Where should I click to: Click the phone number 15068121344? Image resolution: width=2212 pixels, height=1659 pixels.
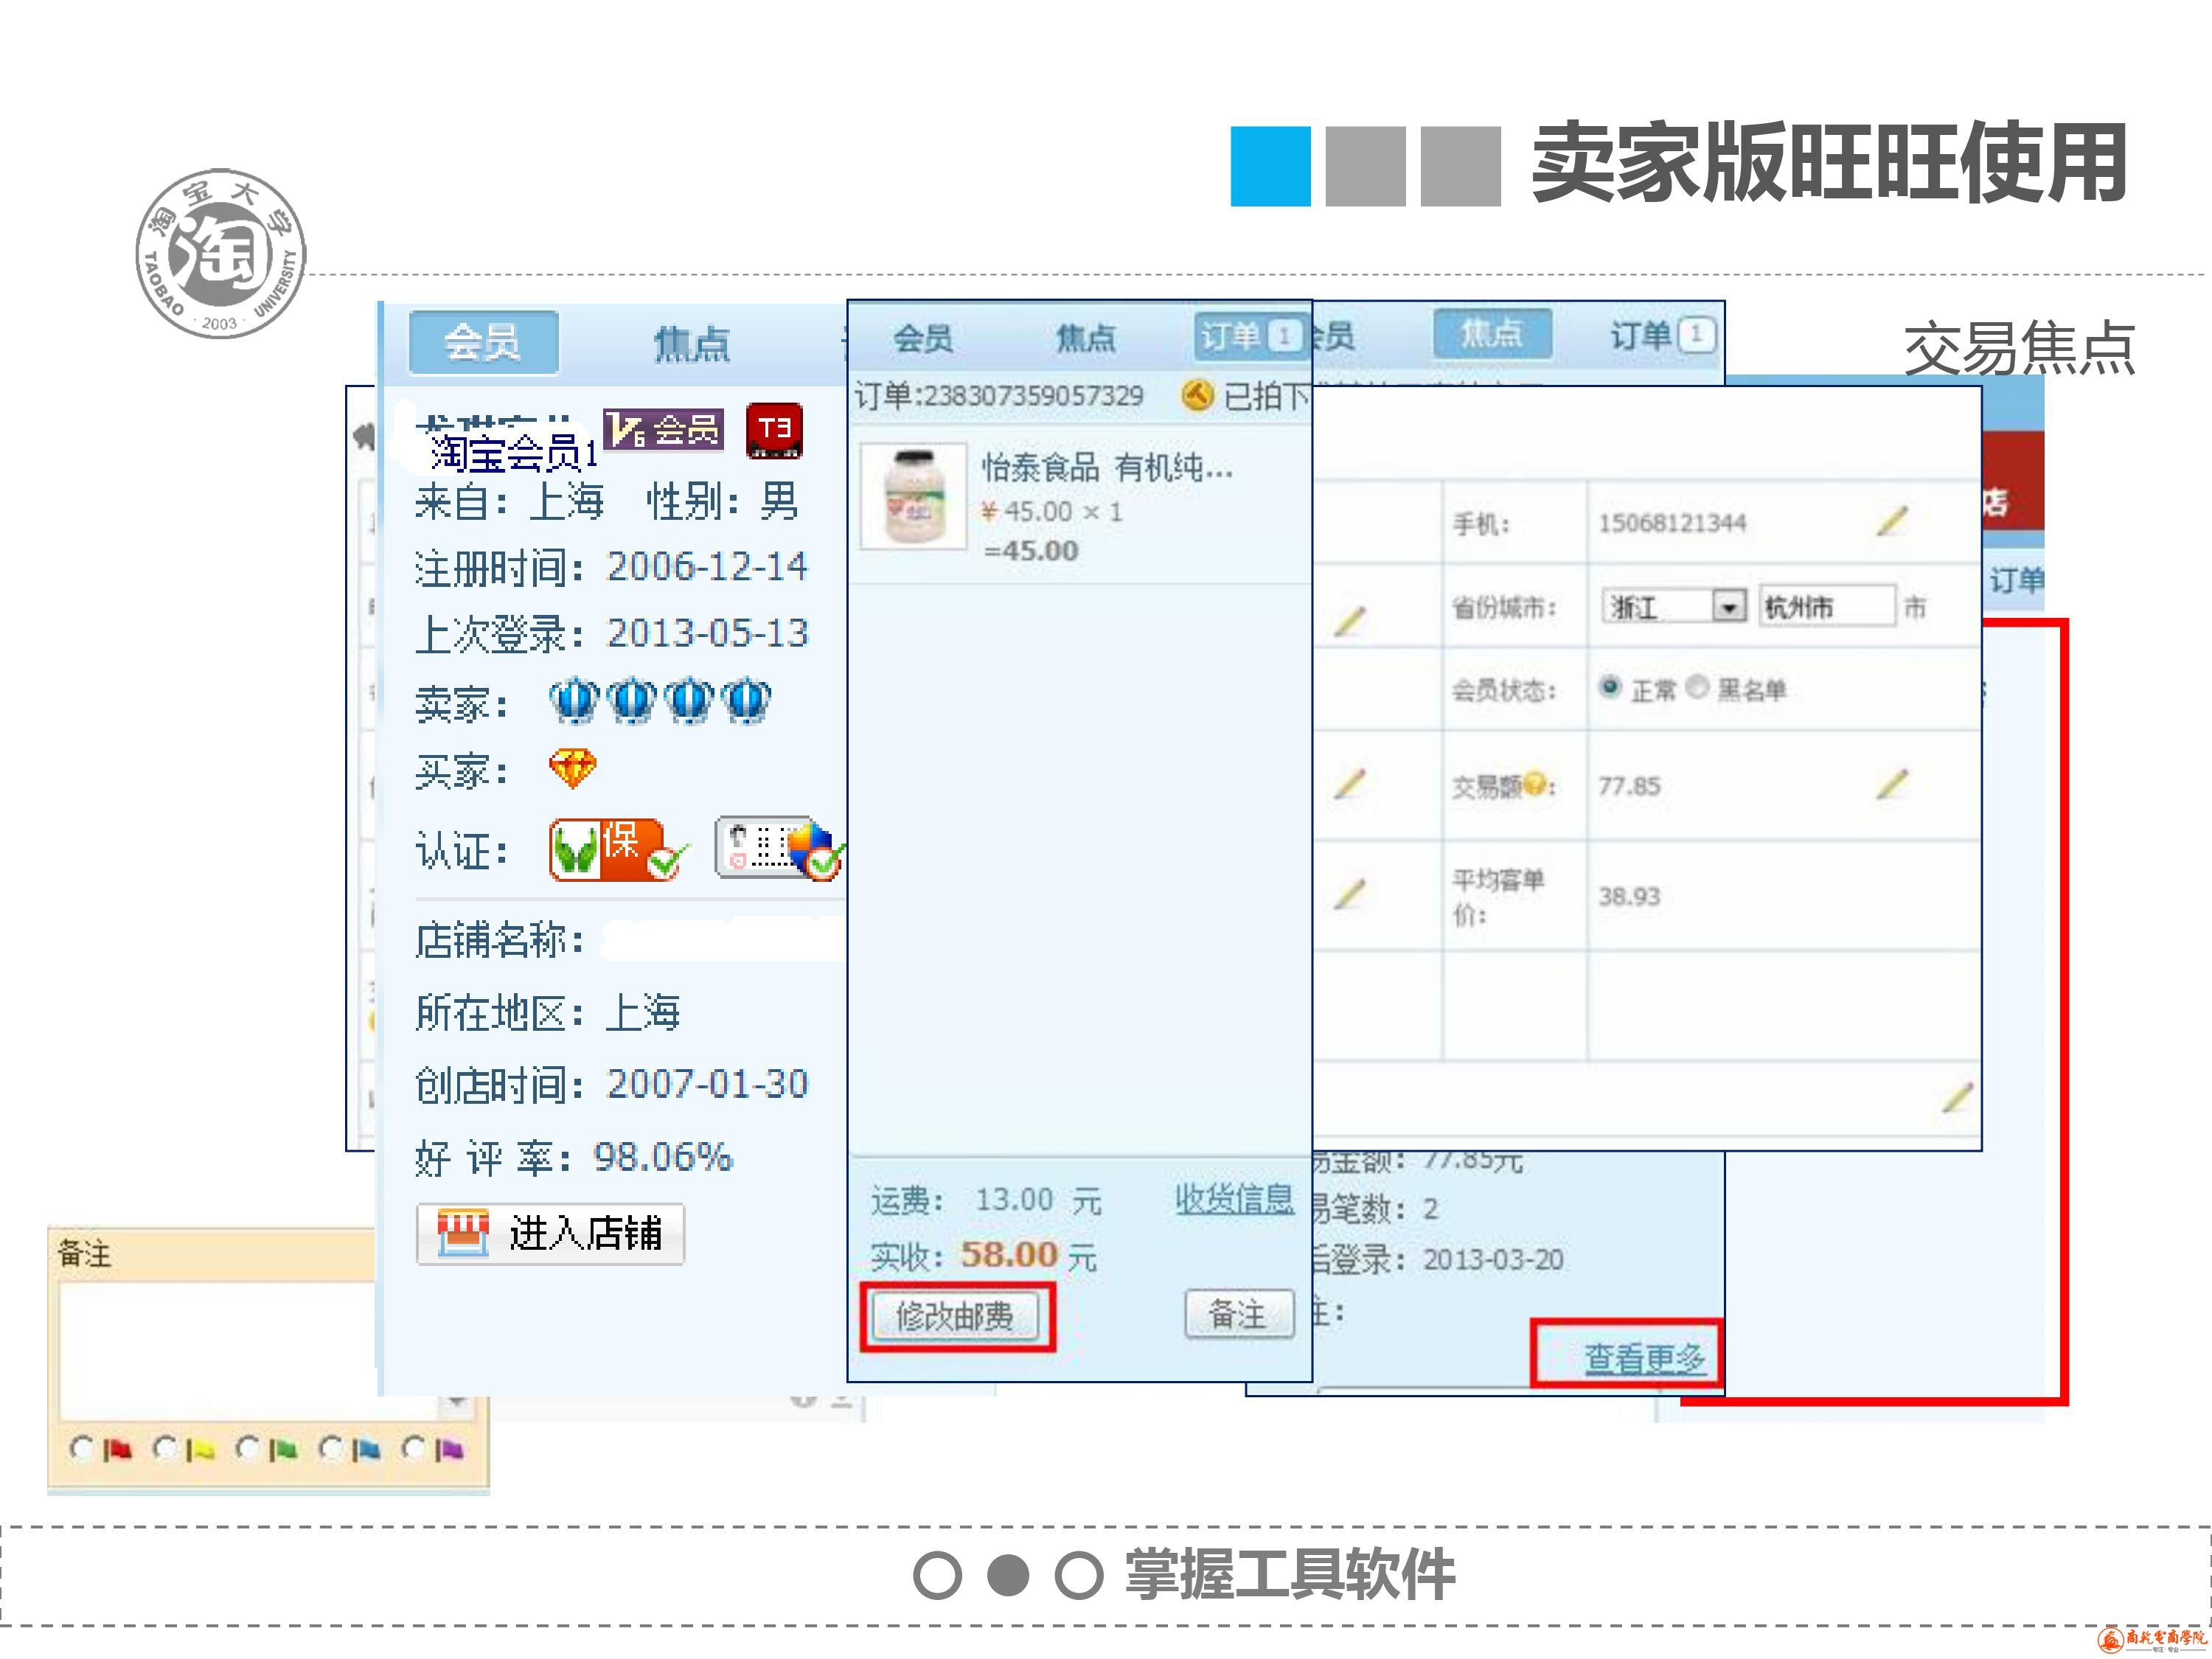tap(1672, 523)
